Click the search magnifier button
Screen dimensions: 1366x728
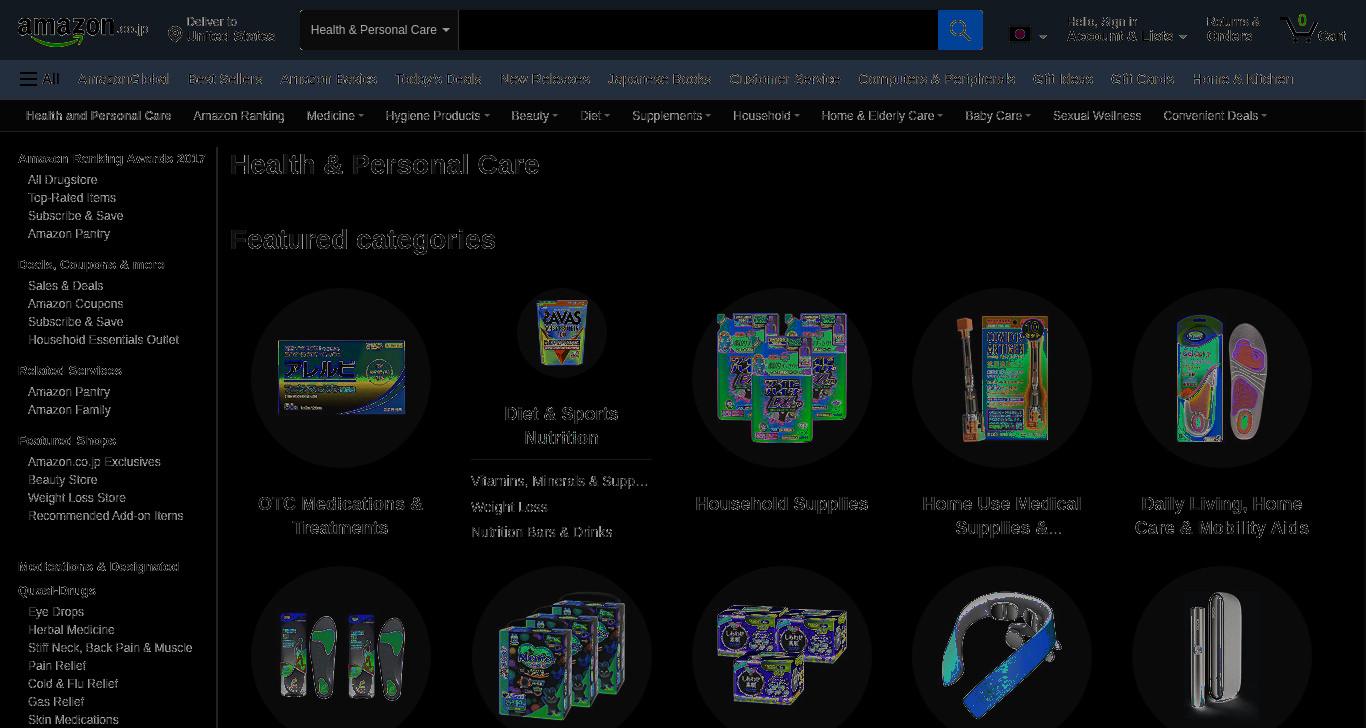960,30
